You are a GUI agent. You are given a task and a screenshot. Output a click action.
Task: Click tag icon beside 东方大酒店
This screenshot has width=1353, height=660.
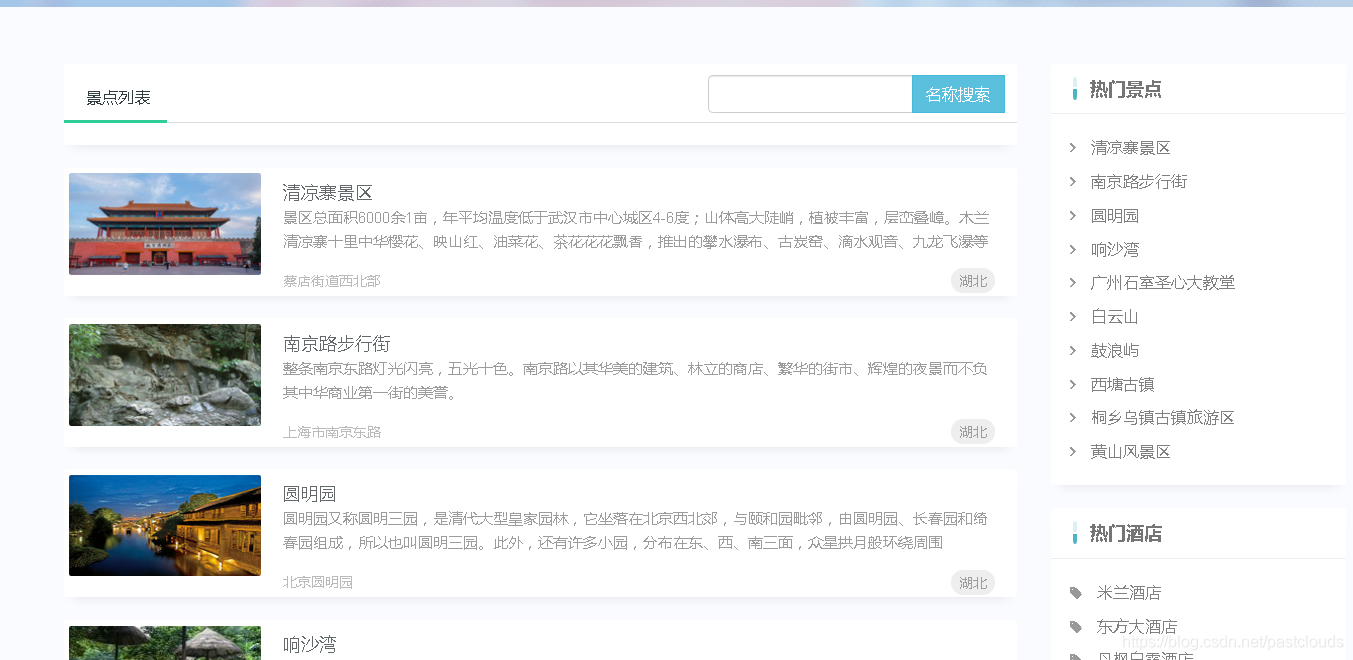[x=1076, y=627]
